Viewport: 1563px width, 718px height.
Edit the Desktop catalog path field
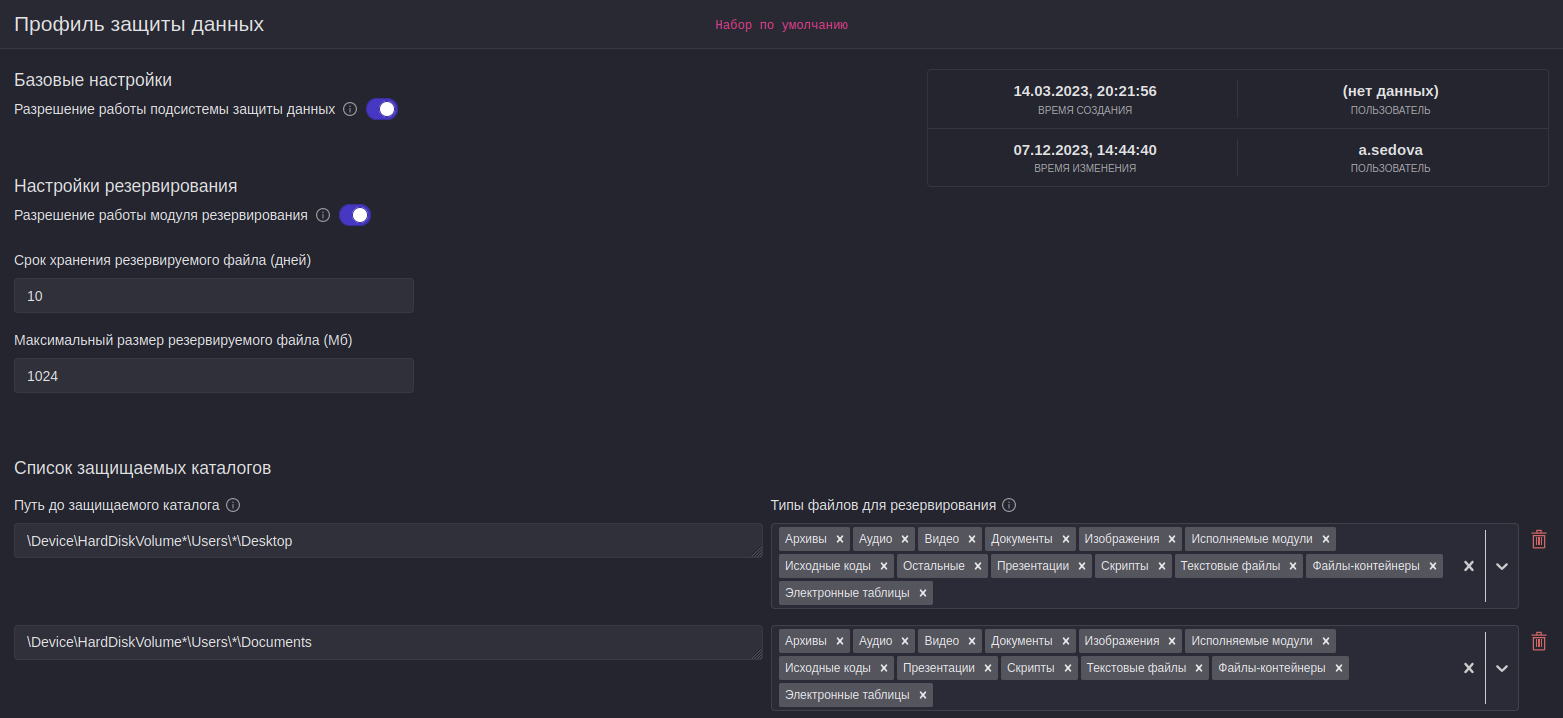pyautogui.click(x=388, y=541)
